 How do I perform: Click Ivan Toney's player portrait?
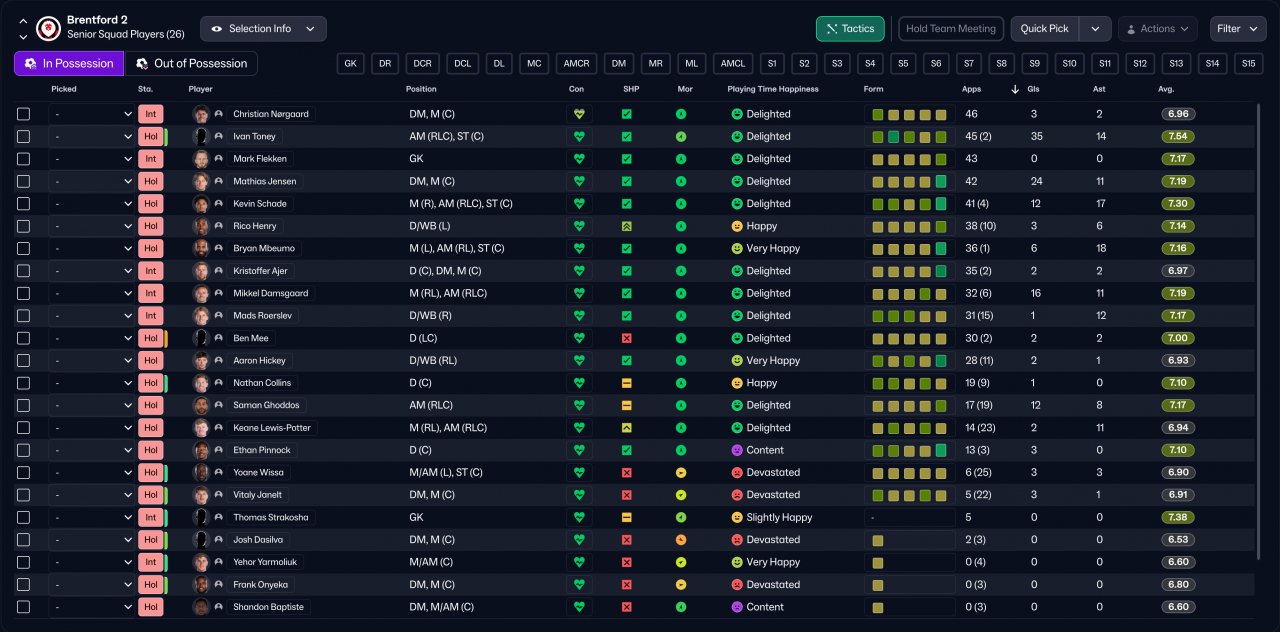pyautogui.click(x=201, y=136)
